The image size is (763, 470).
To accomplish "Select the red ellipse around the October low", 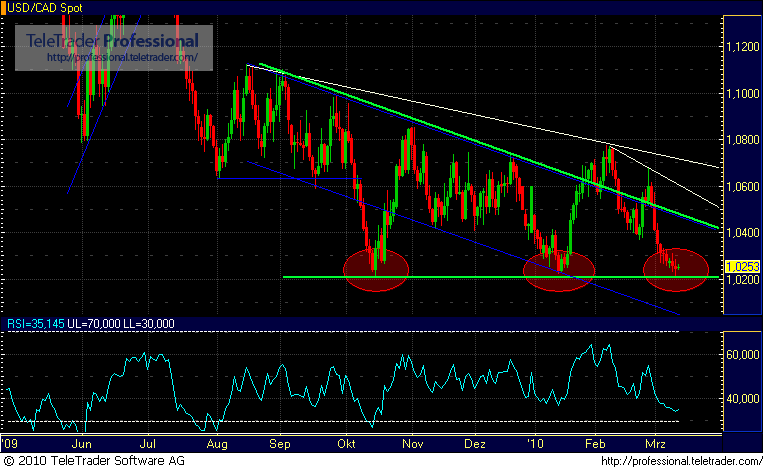I will 376,270.
